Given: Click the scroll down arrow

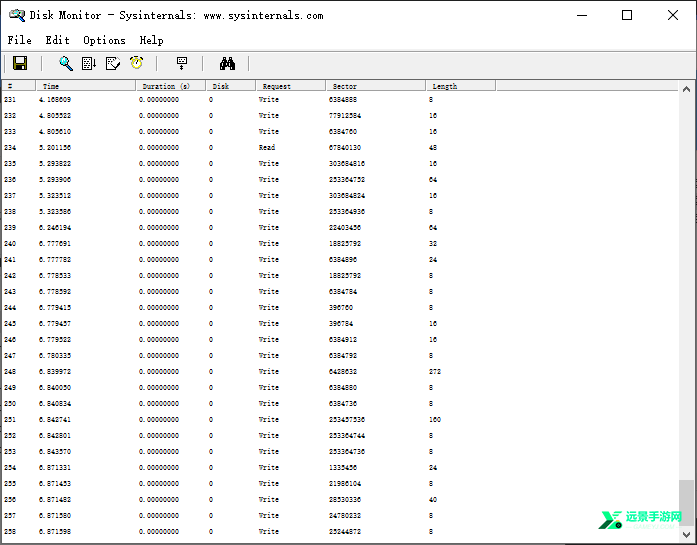Looking at the screenshot, I should (x=686, y=534).
